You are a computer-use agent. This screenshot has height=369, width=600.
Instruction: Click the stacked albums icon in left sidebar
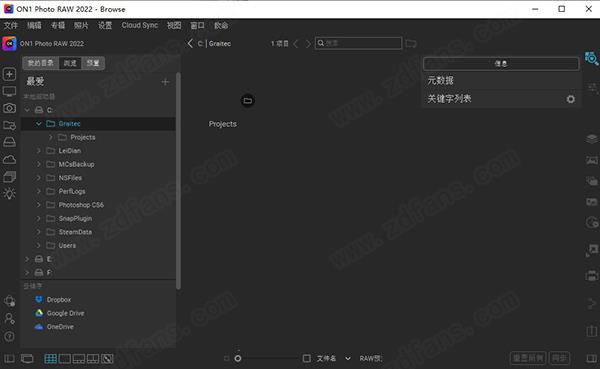click(x=10, y=176)
